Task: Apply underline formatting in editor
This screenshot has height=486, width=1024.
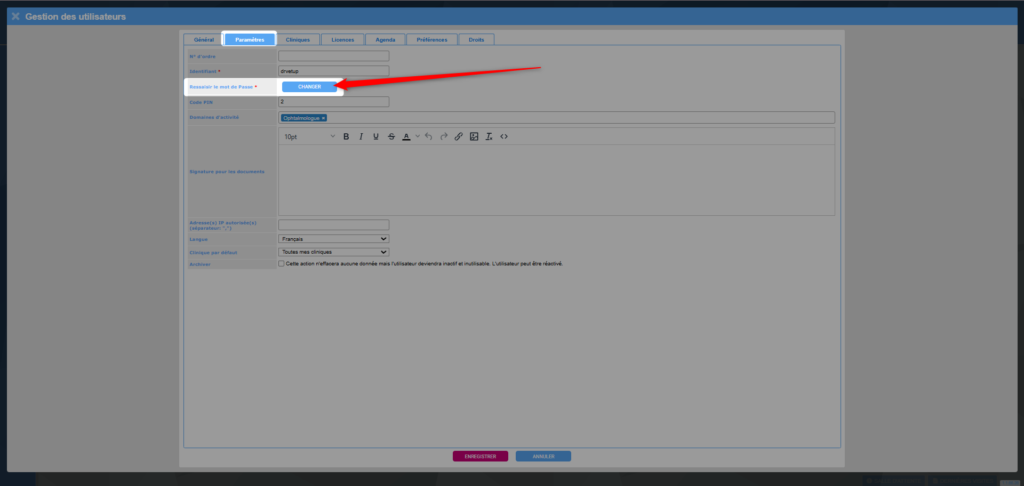Action: 376,136
